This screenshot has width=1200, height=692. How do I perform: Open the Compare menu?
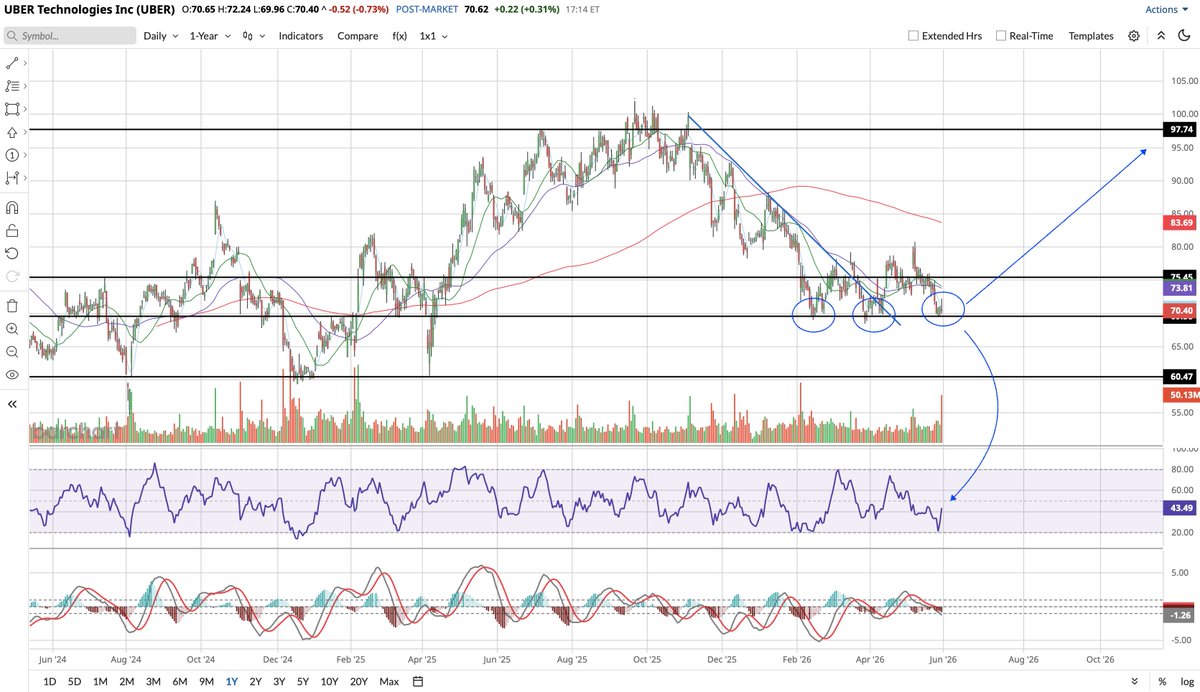click(357, 35)
